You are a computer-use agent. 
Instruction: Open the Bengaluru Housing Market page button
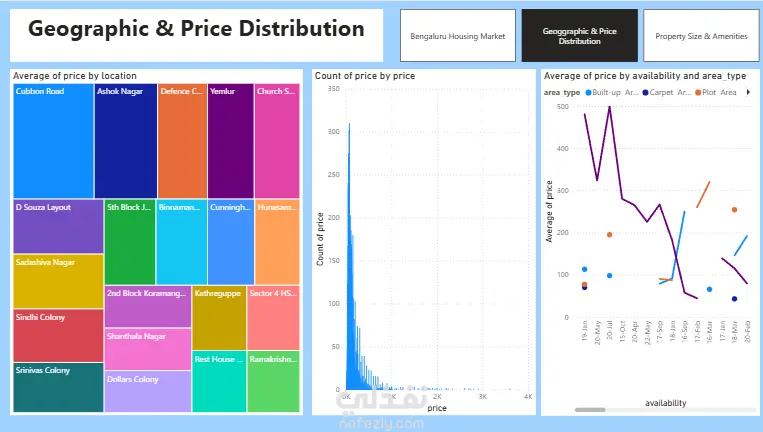458,36
